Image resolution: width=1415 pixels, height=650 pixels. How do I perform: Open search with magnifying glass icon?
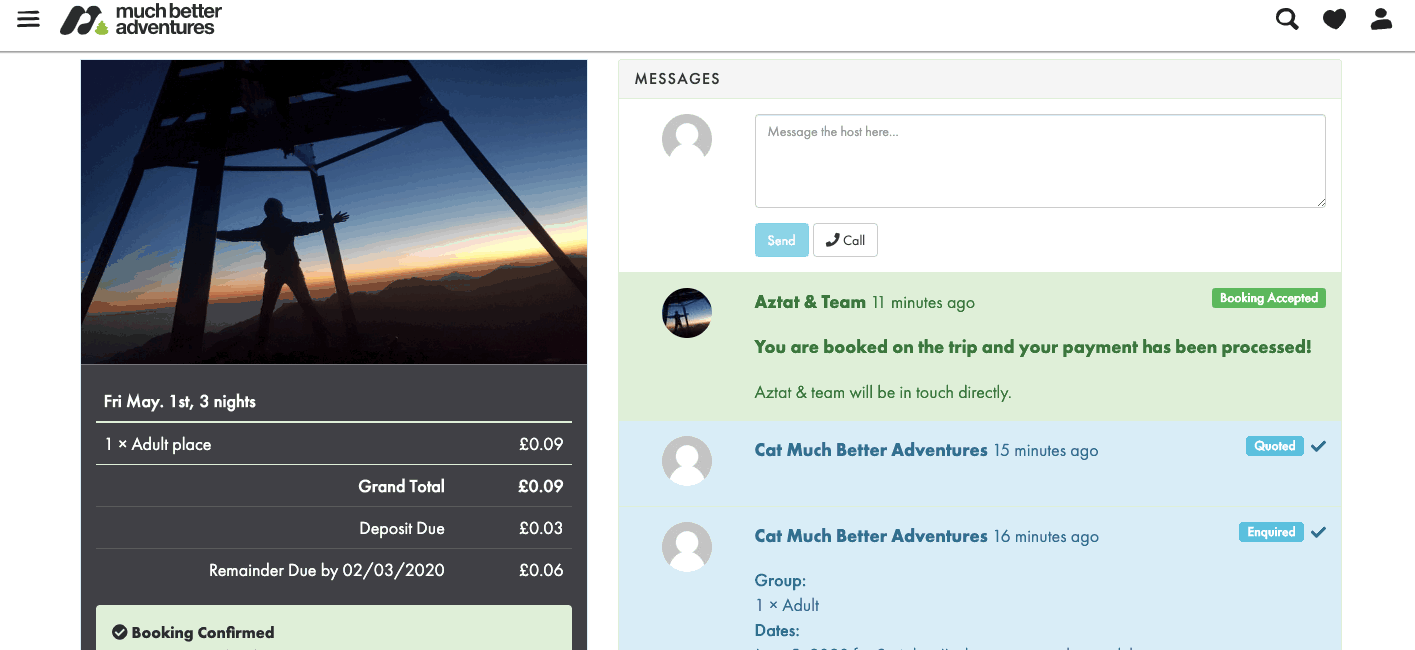[x=1287, y=19]
